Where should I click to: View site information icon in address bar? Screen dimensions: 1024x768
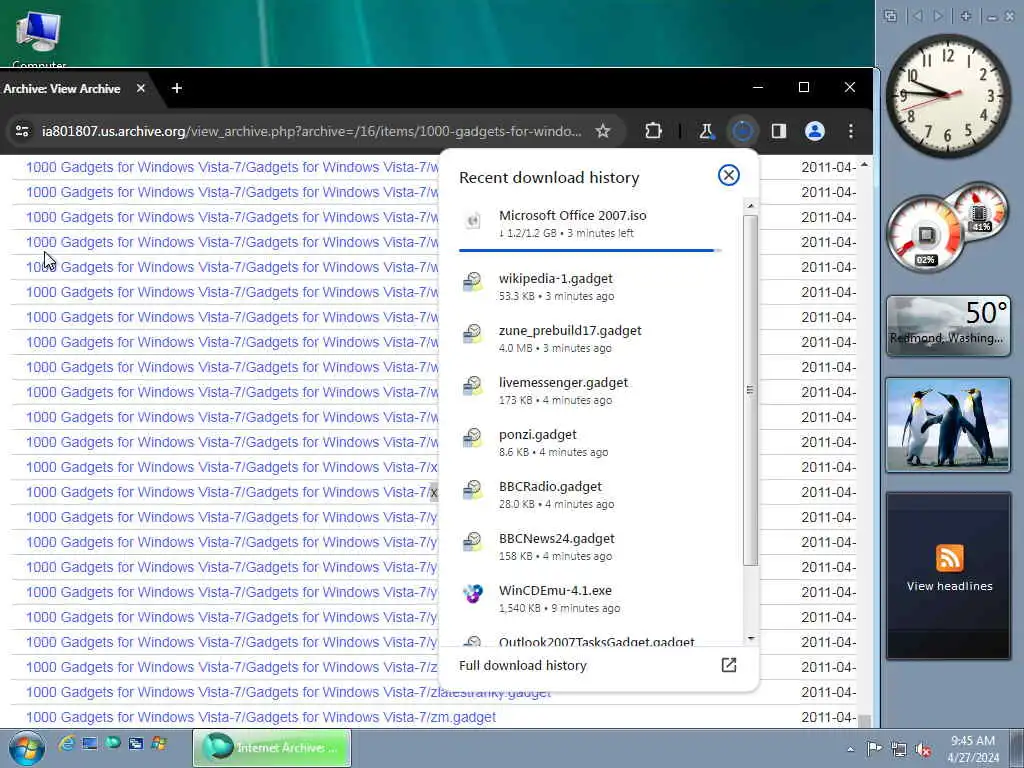22,131
